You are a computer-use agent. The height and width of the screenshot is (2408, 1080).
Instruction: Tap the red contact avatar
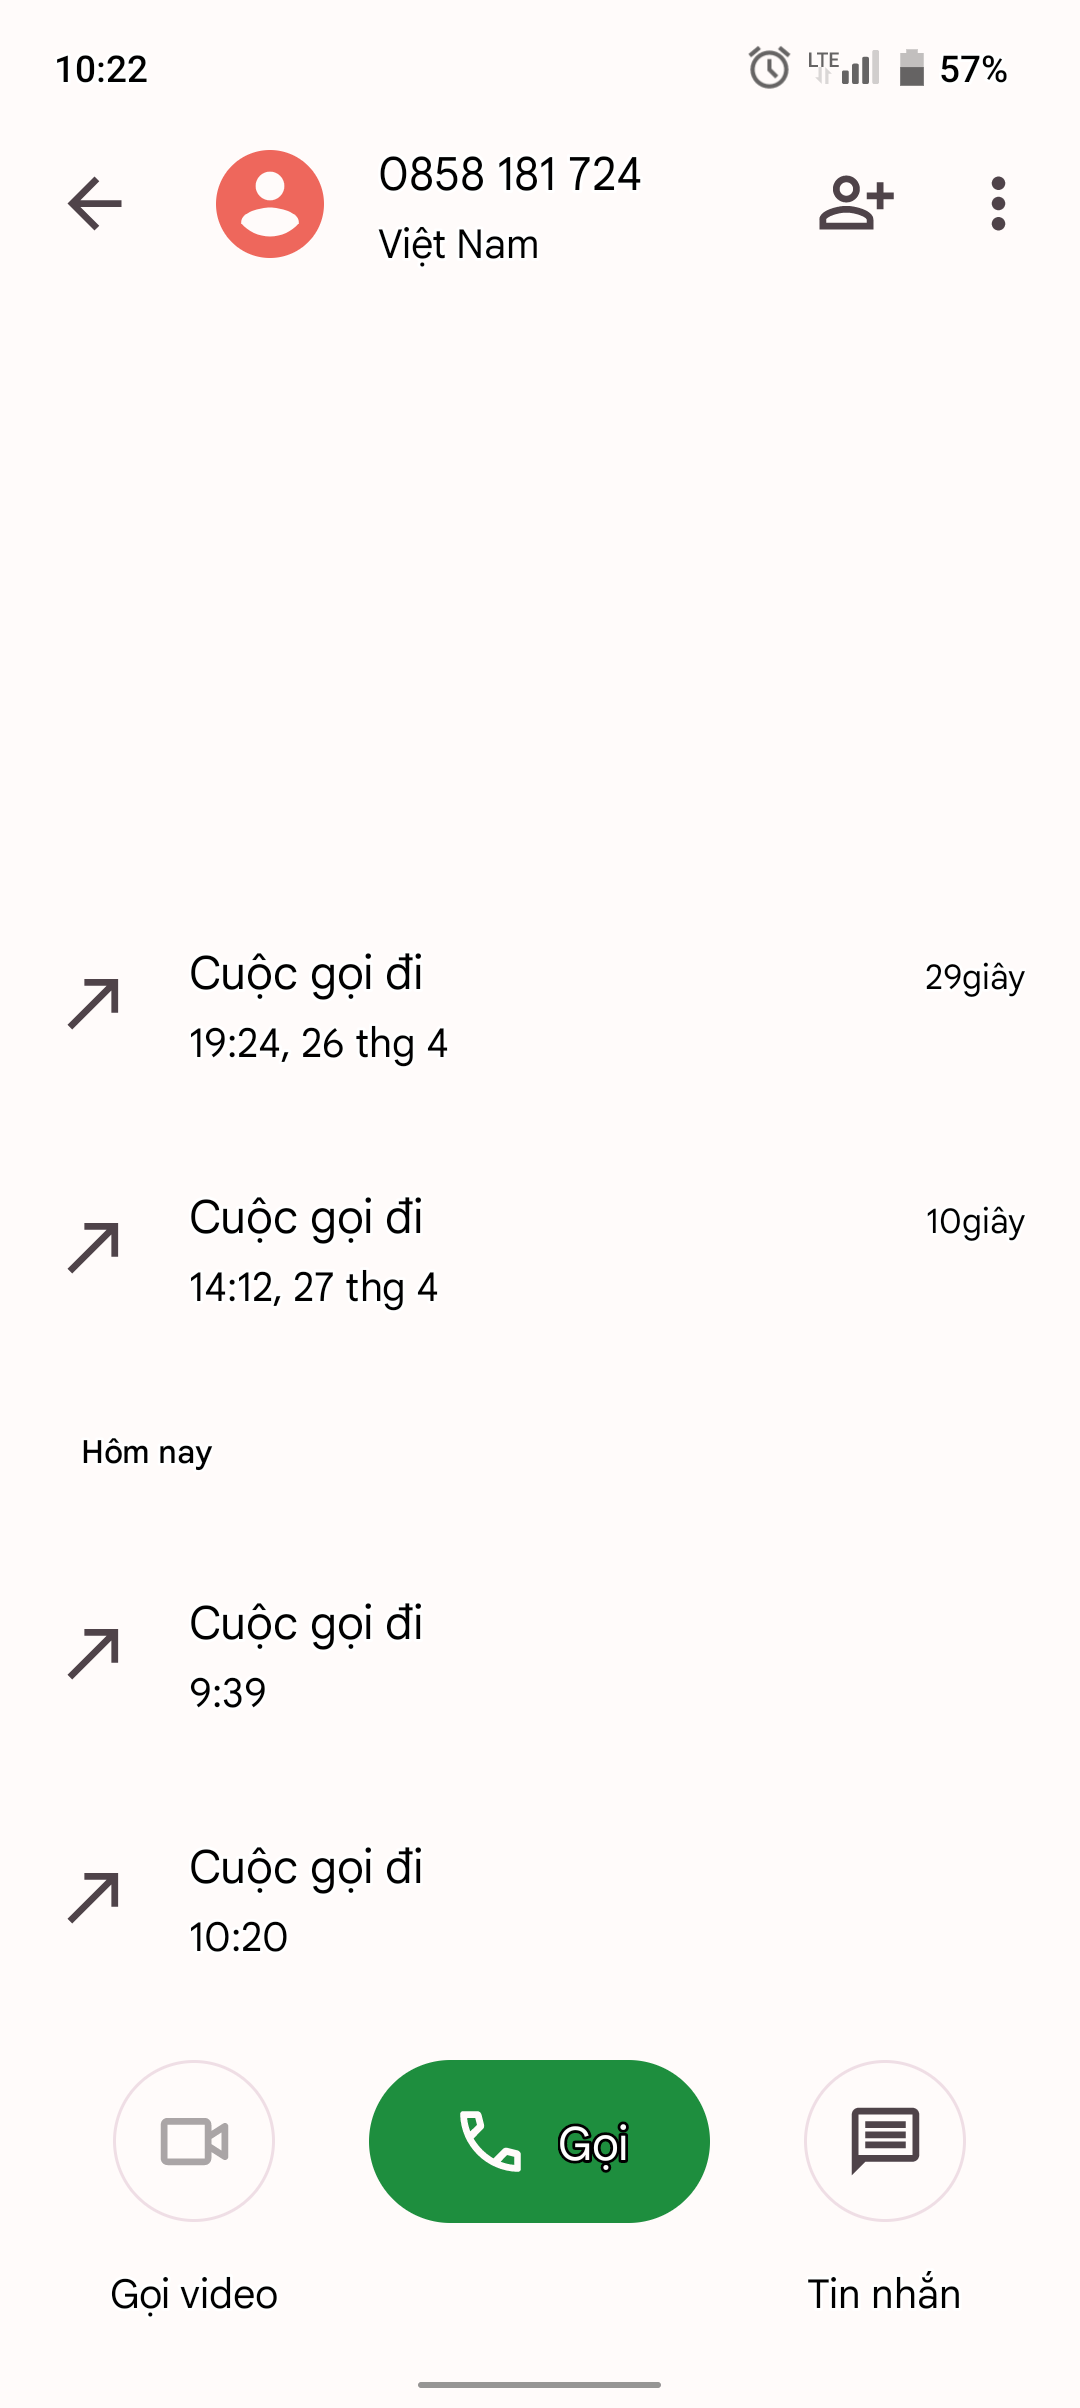pos(270,204)
